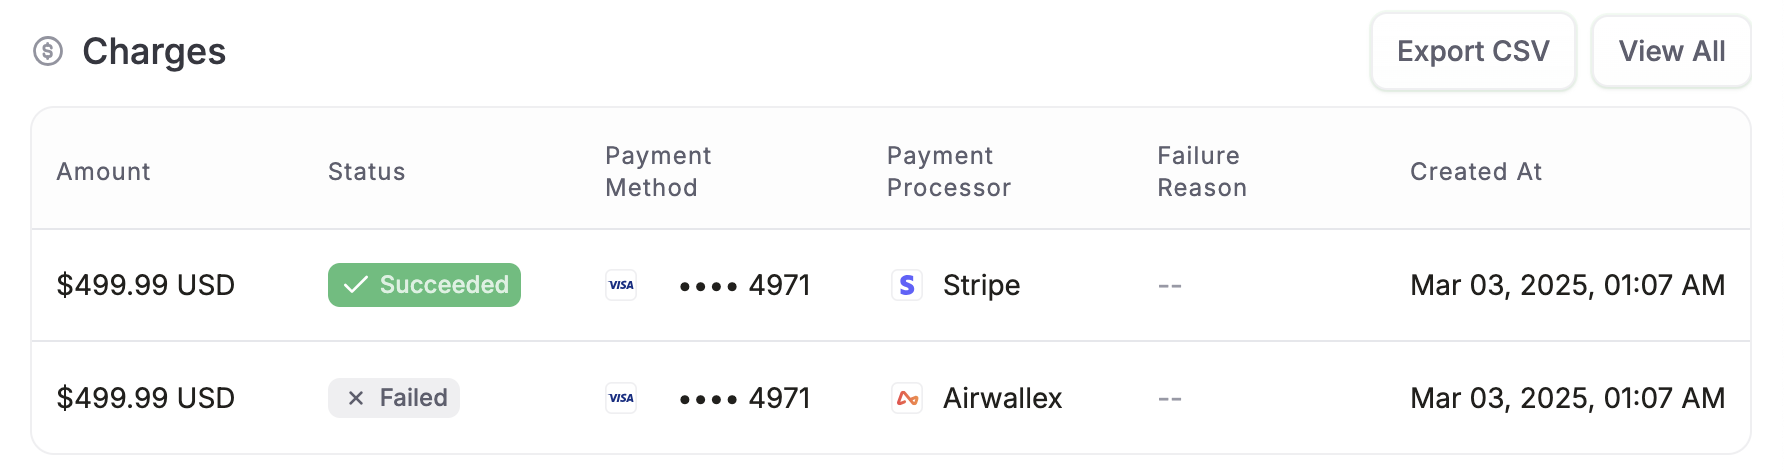Click the Status column header
The image size is (1784, 470).
366,172
